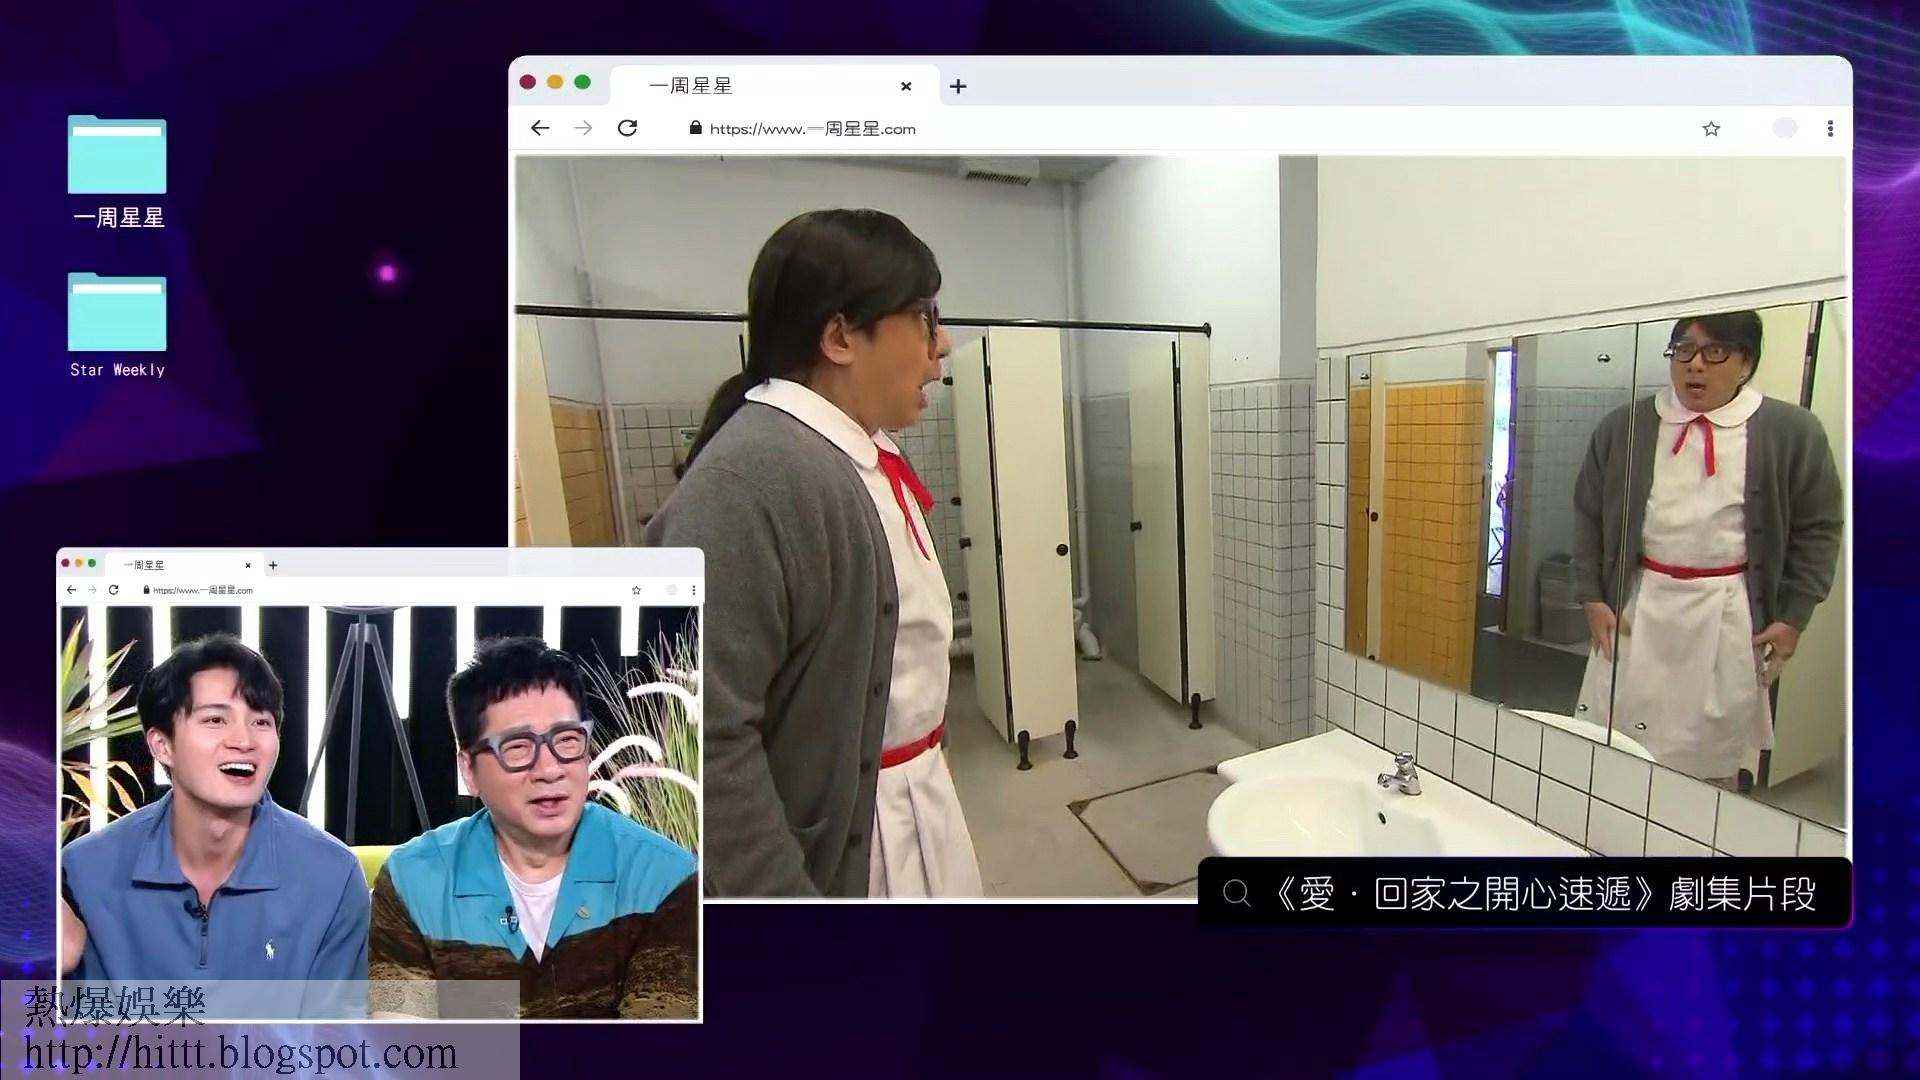This screenshot has width=1920, height=1080.
Task: Click the back arrow in the small browser
Action: pos(71,590)
